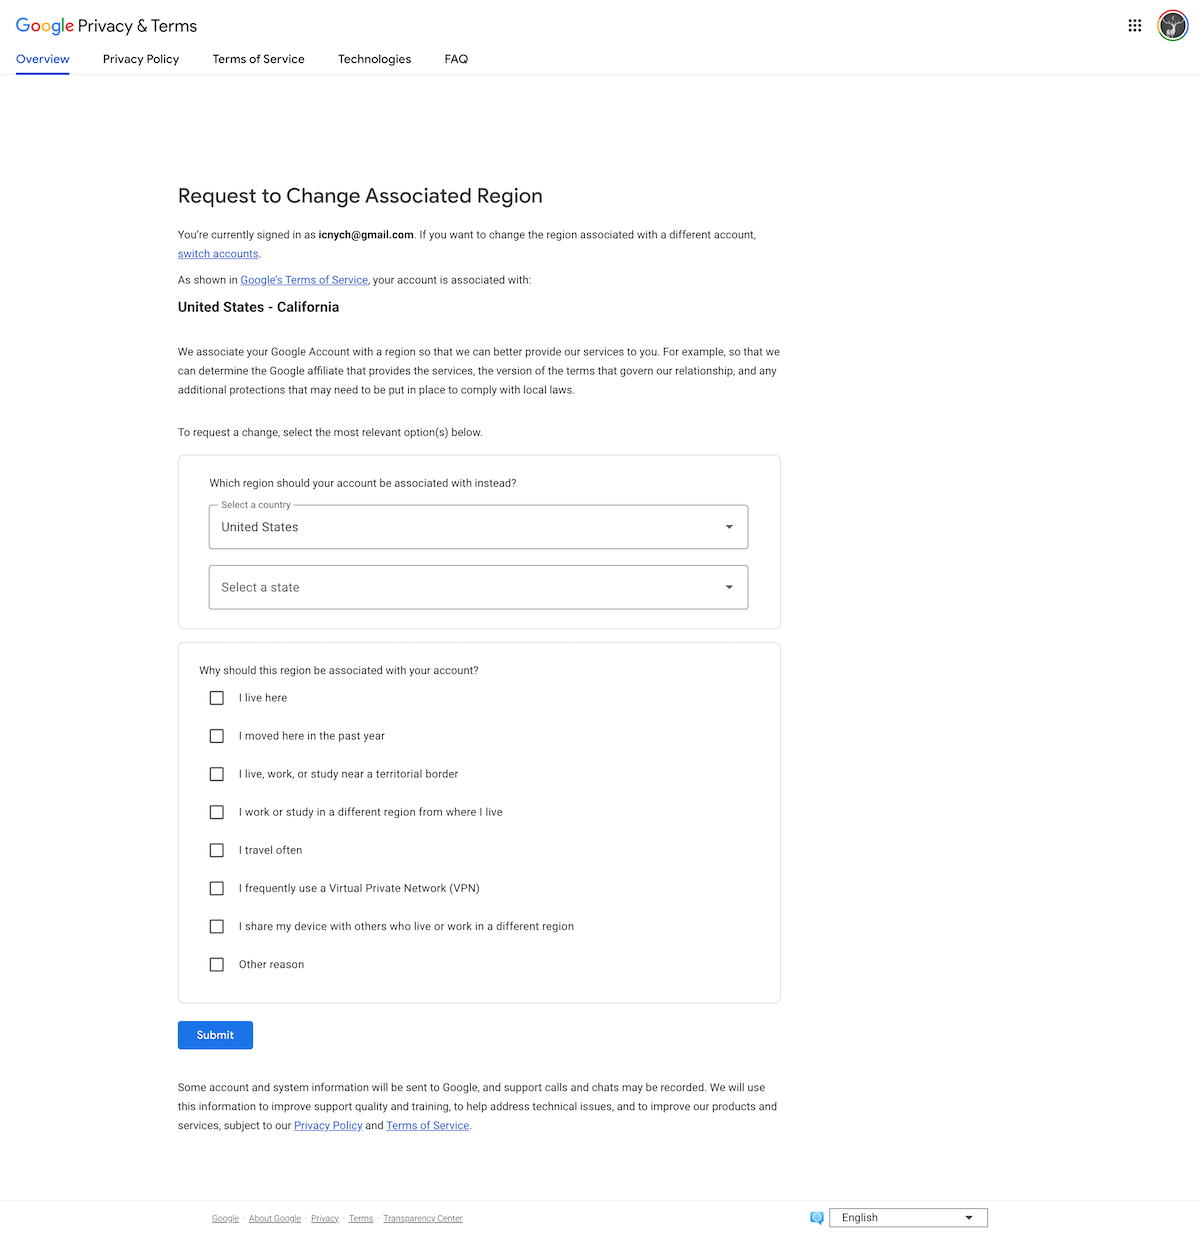Click the feedback chat icon near language selector
Image resolution: width=1200 pixels, height=1236 pixels.
click(x=817, y=1218)
